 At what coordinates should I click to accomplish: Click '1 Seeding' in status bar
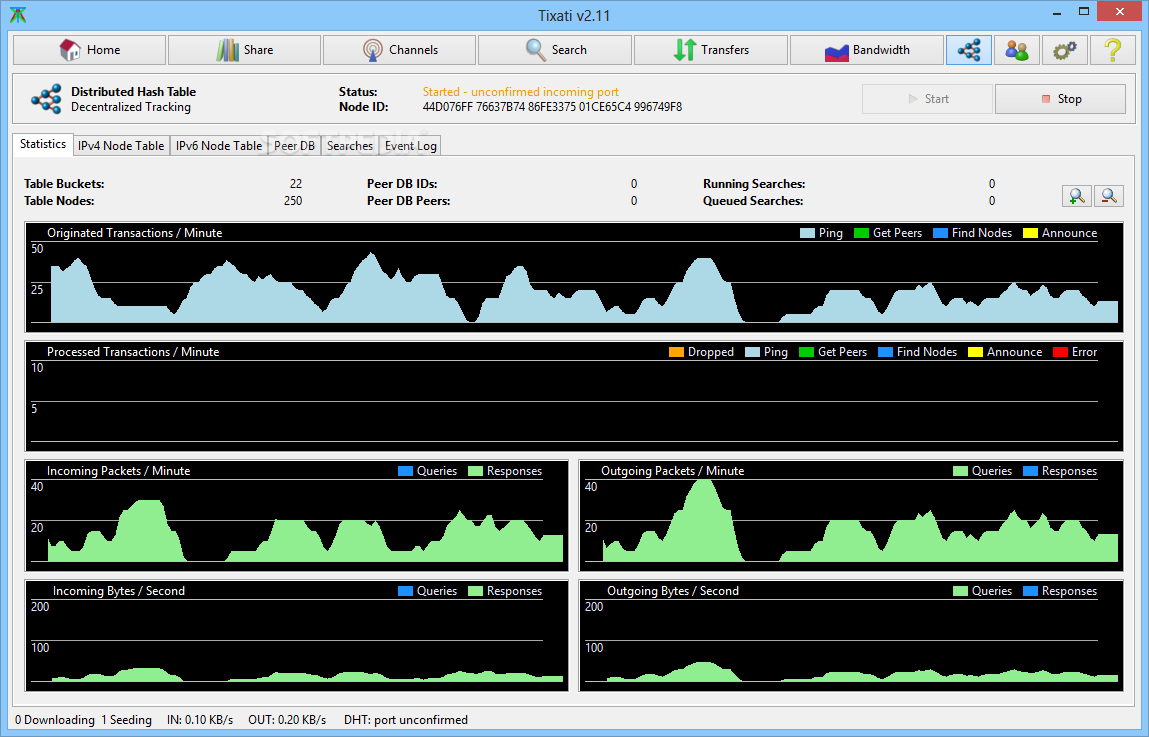(x=126, y=720)
